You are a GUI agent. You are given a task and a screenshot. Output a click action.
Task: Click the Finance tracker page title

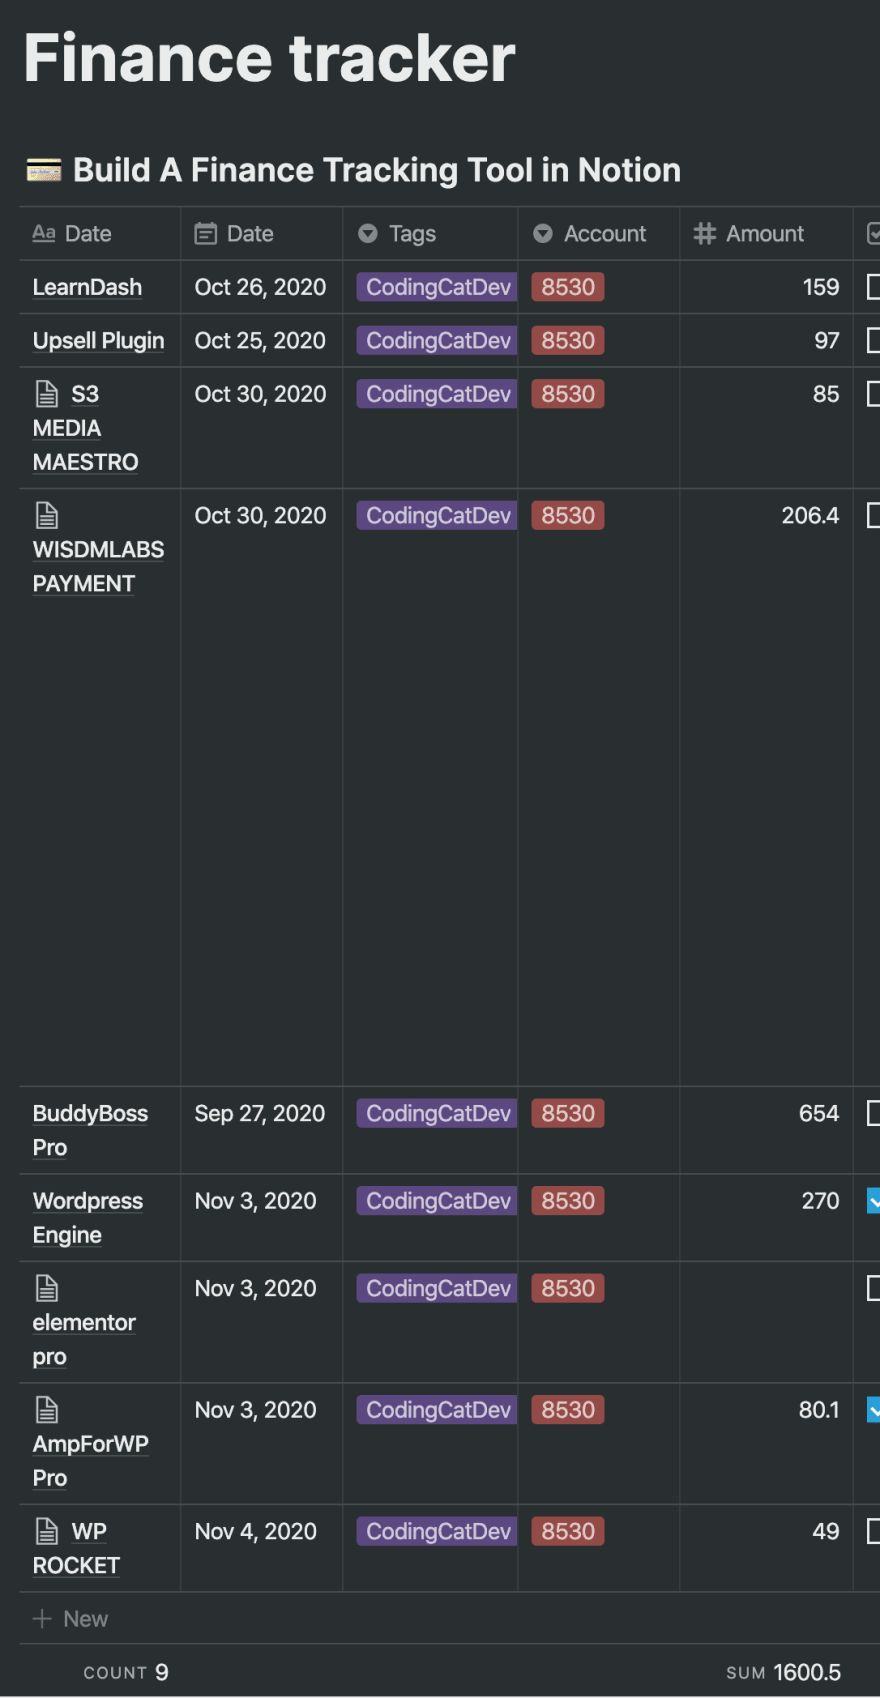click(270, 58)
